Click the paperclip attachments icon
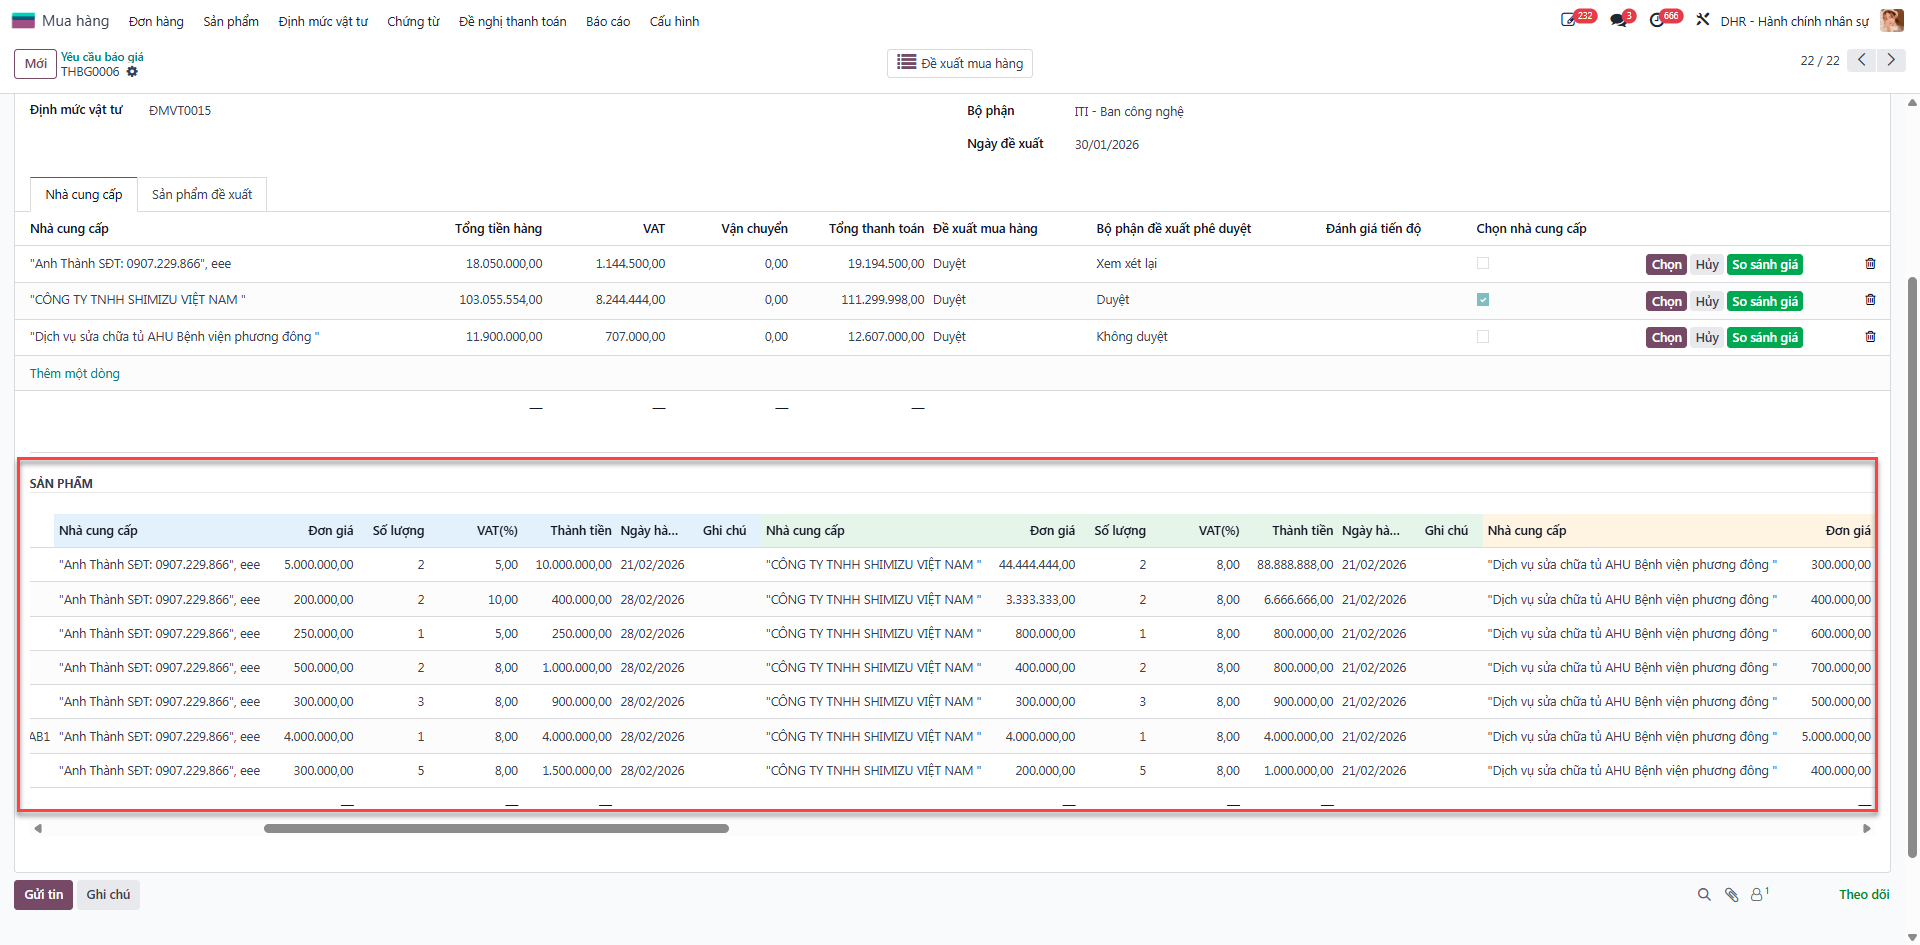The width and height of the screenshot is (1920, 945). coord(1731,895)
